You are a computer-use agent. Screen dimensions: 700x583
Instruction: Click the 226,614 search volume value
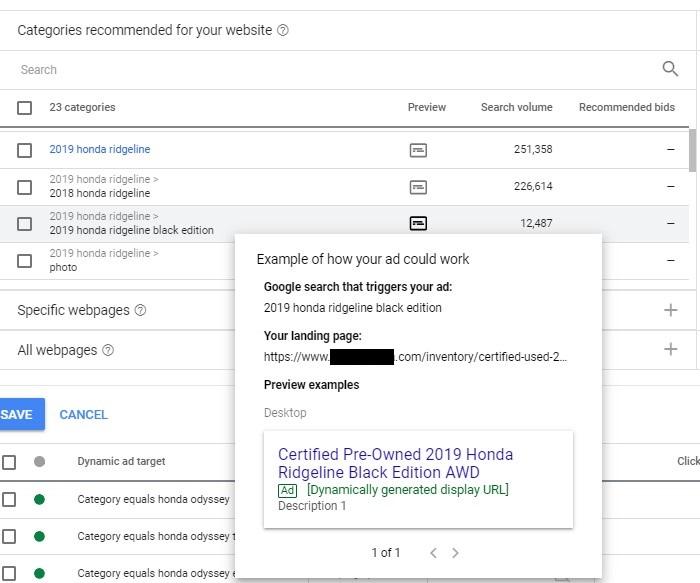point(533,186)
